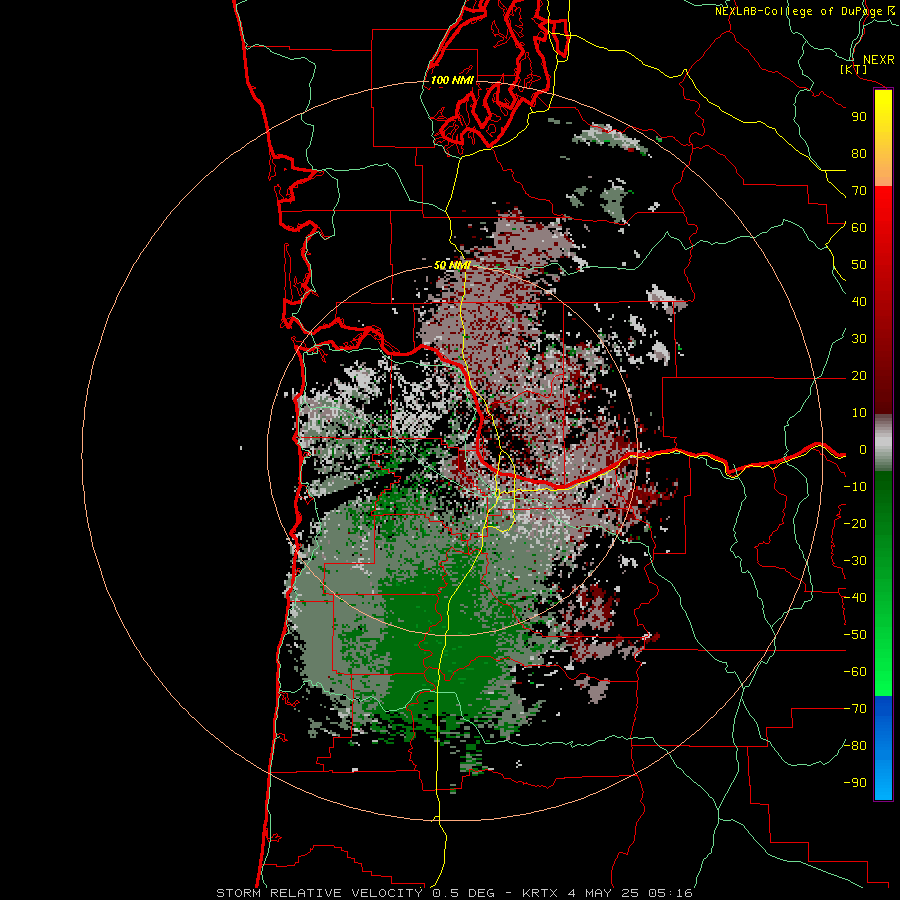
Task: Click the blue bottom segment of the color bar
Action: 883,748
